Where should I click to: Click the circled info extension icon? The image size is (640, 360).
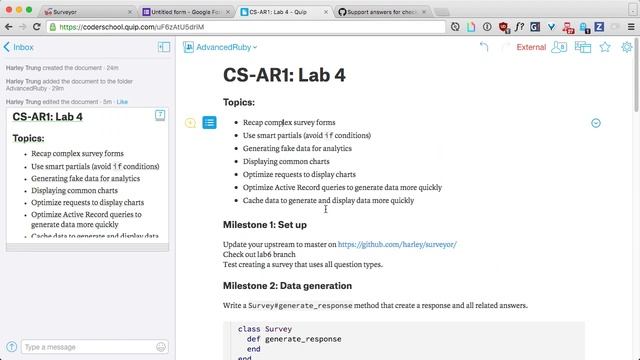click(487, 27)
